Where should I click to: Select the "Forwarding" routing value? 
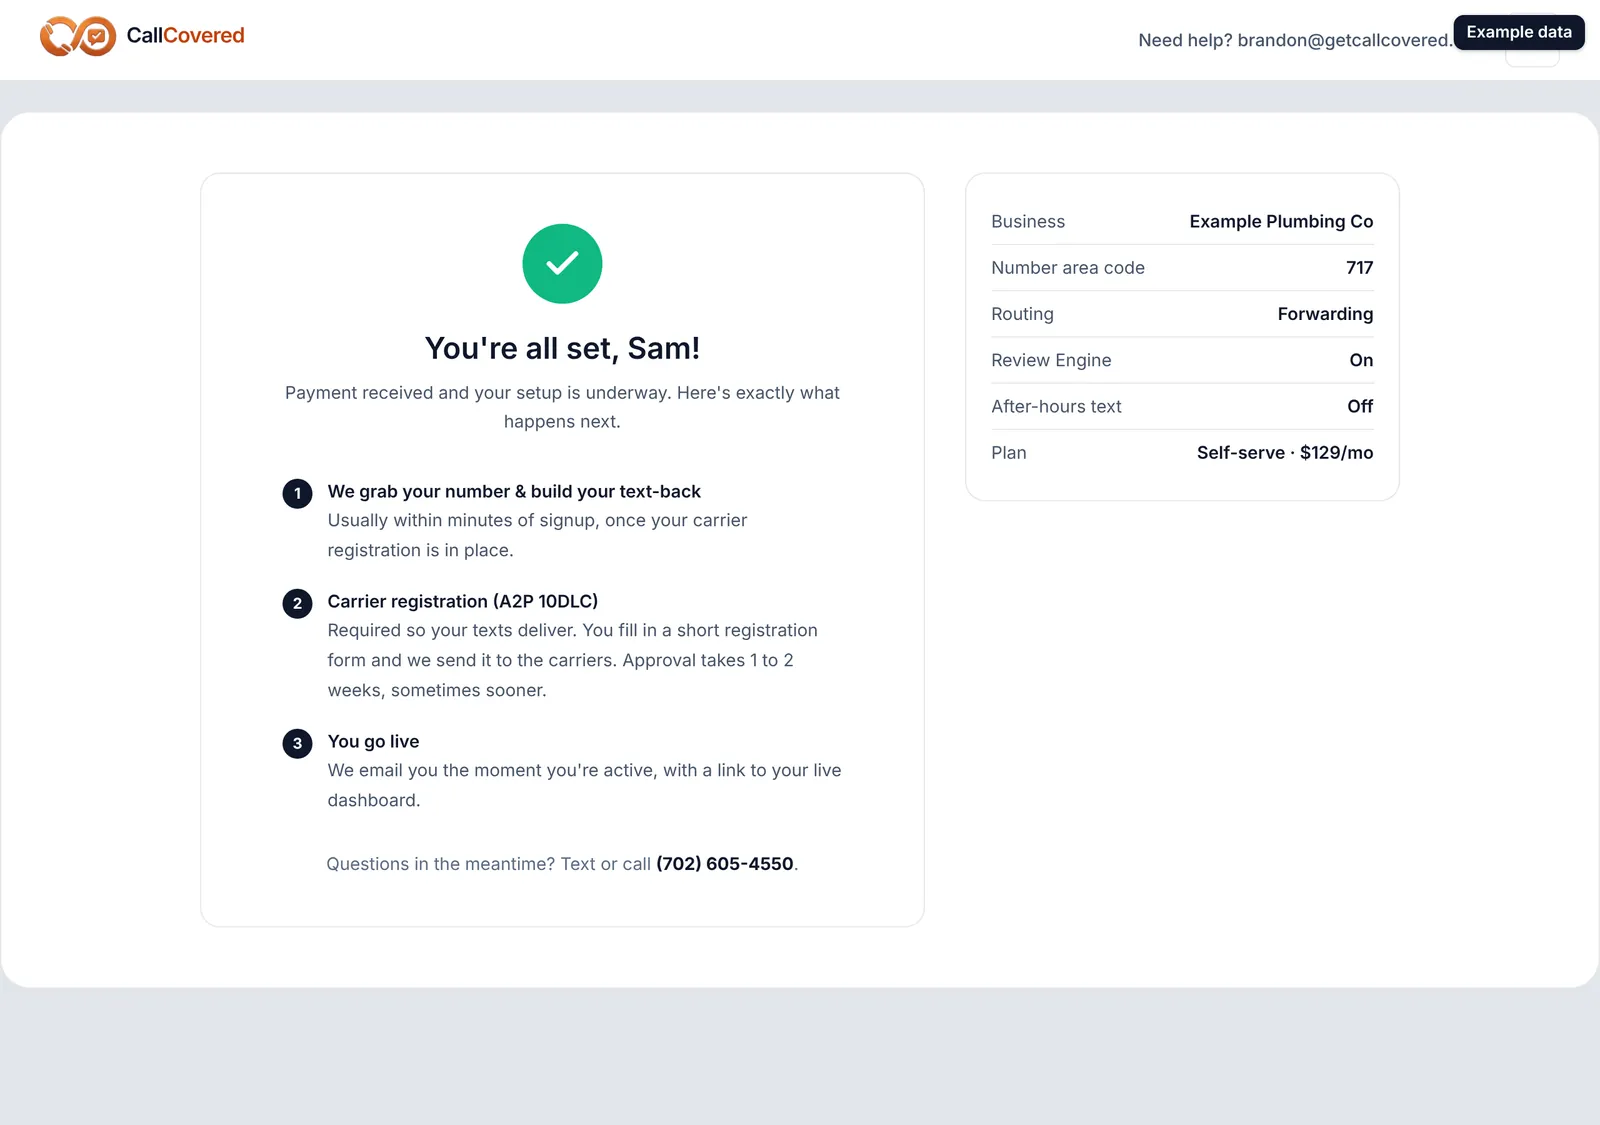(1325, 314)
